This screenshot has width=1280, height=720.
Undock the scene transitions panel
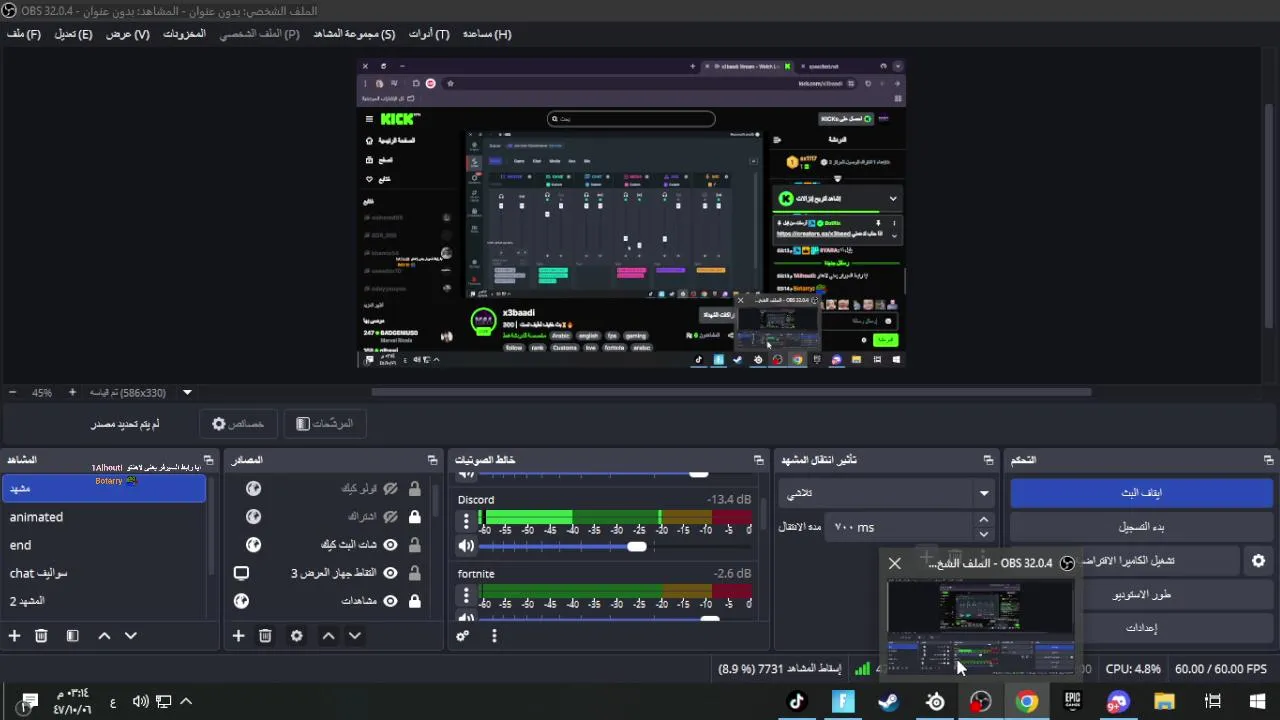coord(989,460)
